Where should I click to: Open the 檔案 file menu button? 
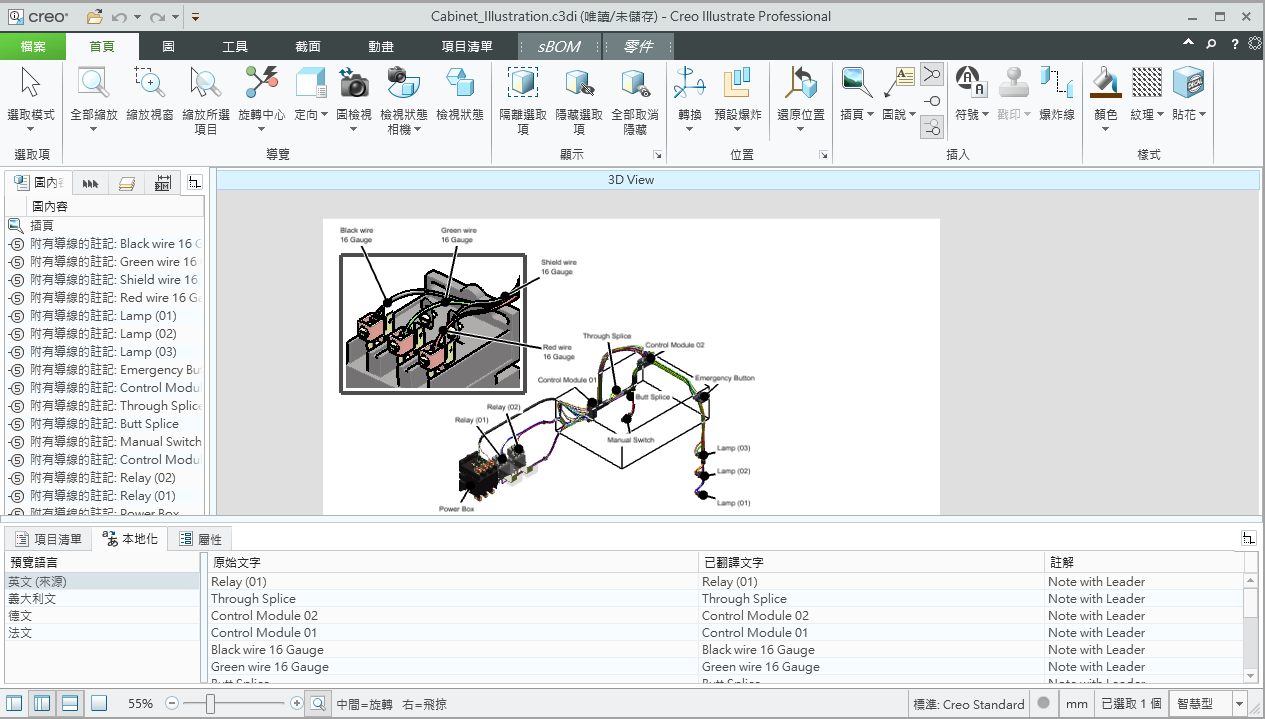(x=33, y=46)
